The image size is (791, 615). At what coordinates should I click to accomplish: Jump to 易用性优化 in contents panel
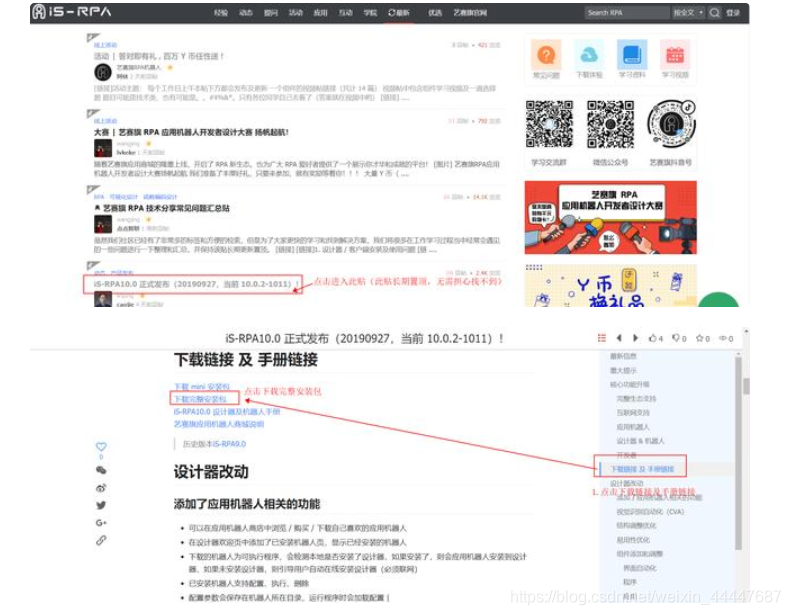point(633,540)
